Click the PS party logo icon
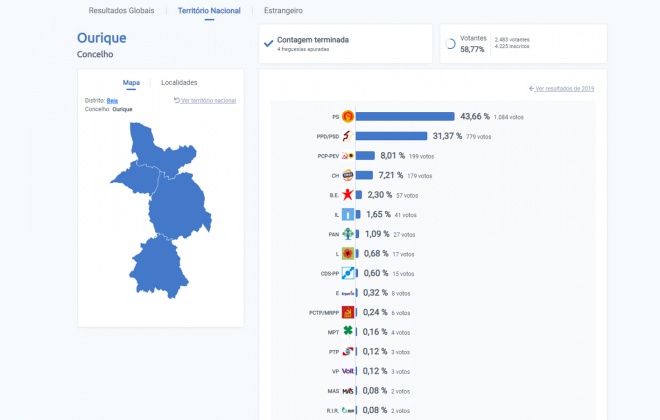 (348, 117)
